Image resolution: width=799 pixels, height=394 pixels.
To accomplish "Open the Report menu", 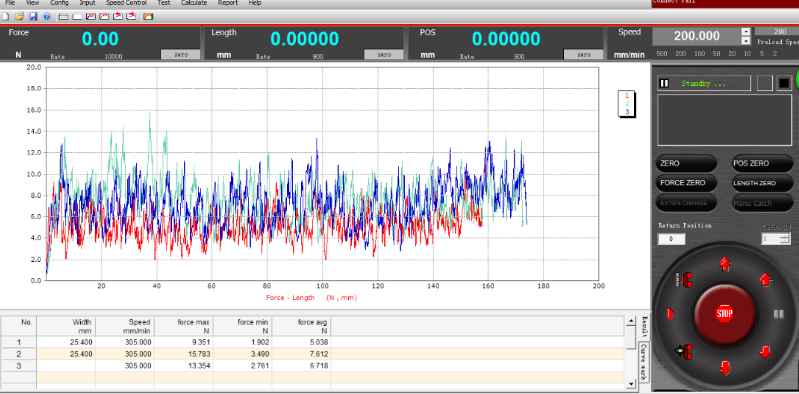I will [x=228, y=3].
